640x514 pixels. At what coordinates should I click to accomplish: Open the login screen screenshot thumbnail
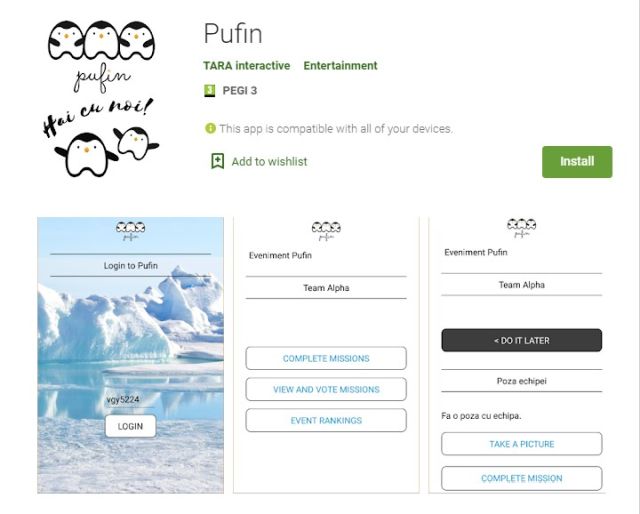(x=130, y=355)
